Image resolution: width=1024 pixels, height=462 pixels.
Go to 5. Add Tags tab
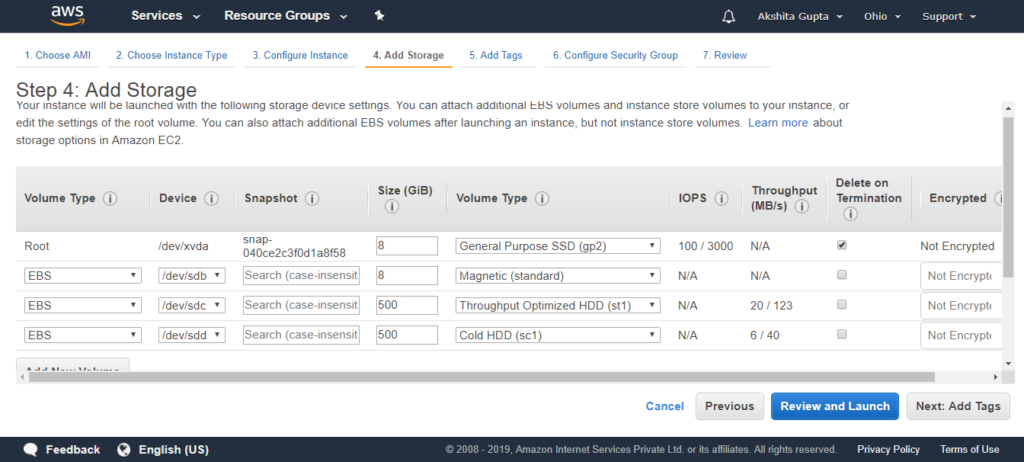(496, 56)
